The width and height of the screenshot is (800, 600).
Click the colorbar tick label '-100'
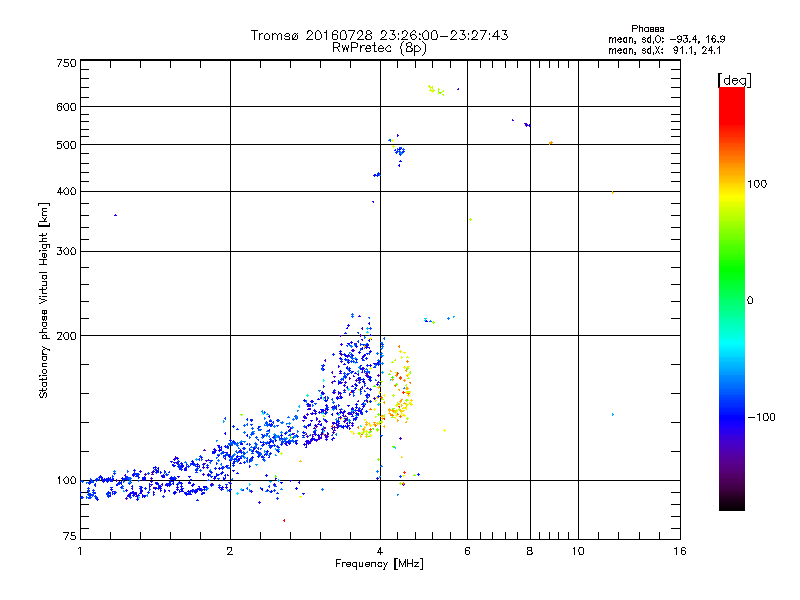(x=761, y=417)
